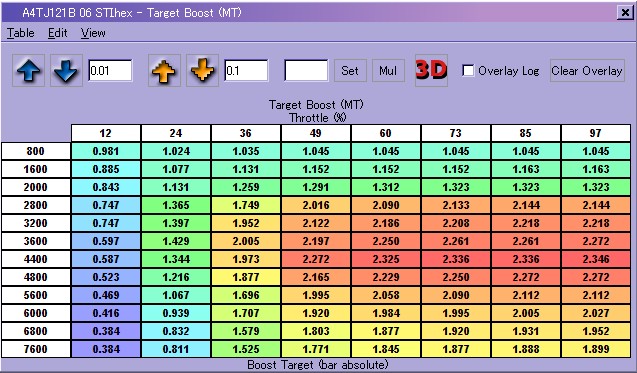637x373 pixels.
Task: Select cell 1.024 in the 800 row
Action: point(176,151)
